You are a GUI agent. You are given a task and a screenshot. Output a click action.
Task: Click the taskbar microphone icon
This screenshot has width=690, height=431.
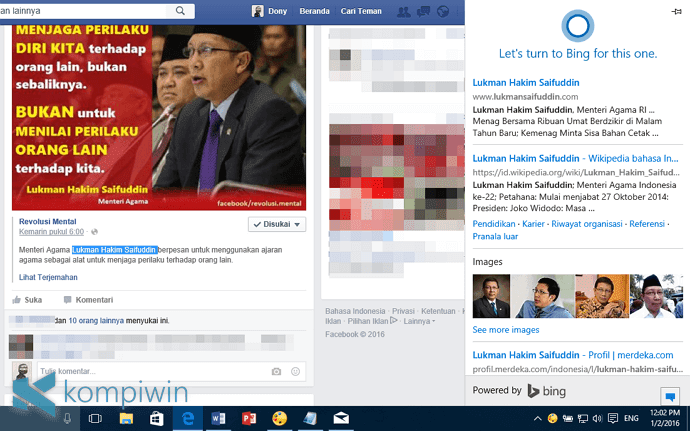[67, 418]
